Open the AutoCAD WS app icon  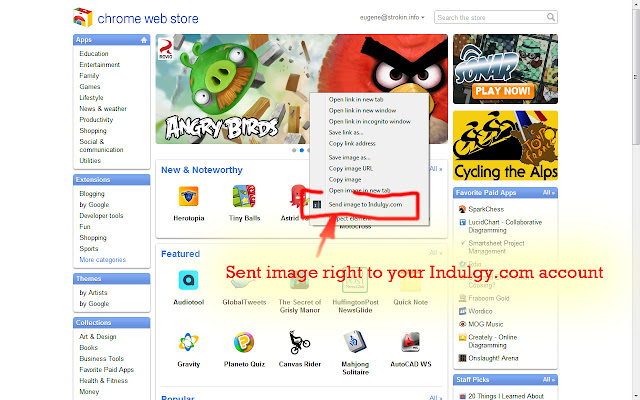(x=411, y=342)
